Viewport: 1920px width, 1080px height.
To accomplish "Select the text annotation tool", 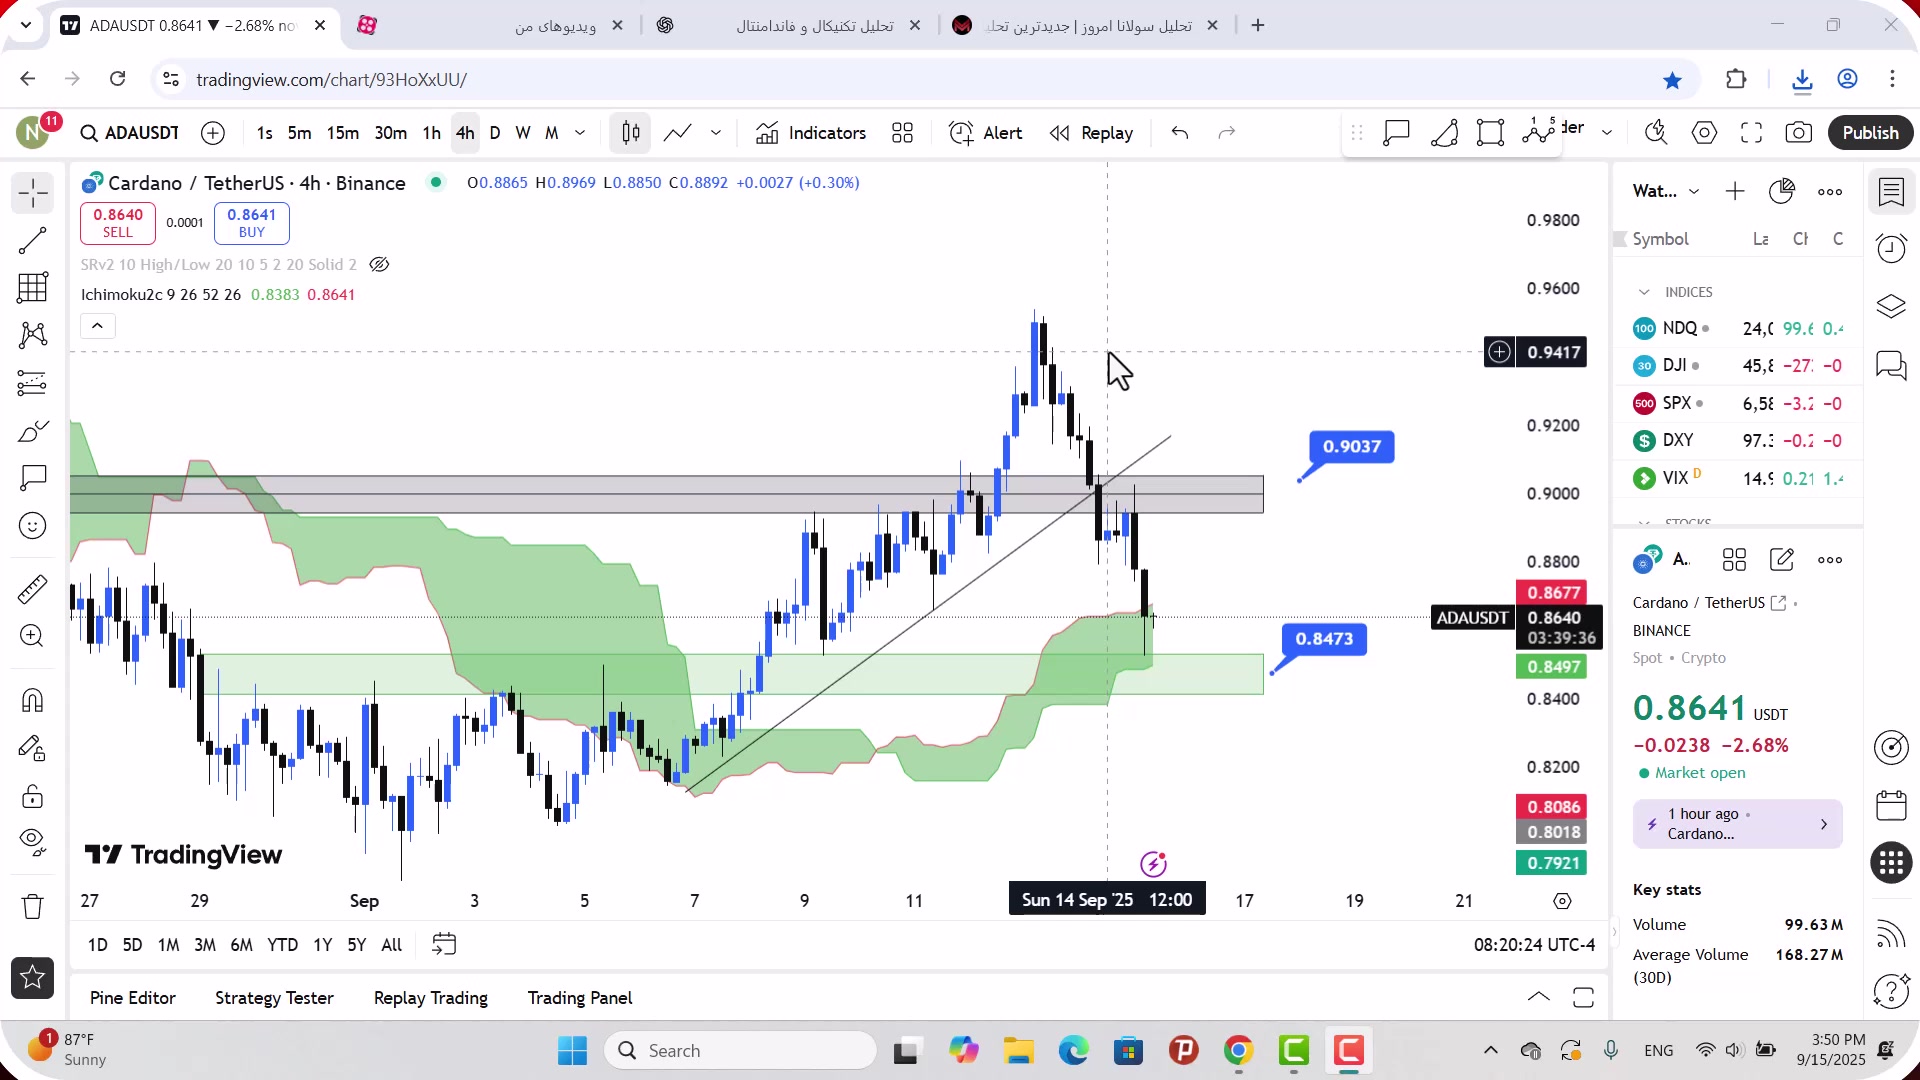I will click(33, 478).
